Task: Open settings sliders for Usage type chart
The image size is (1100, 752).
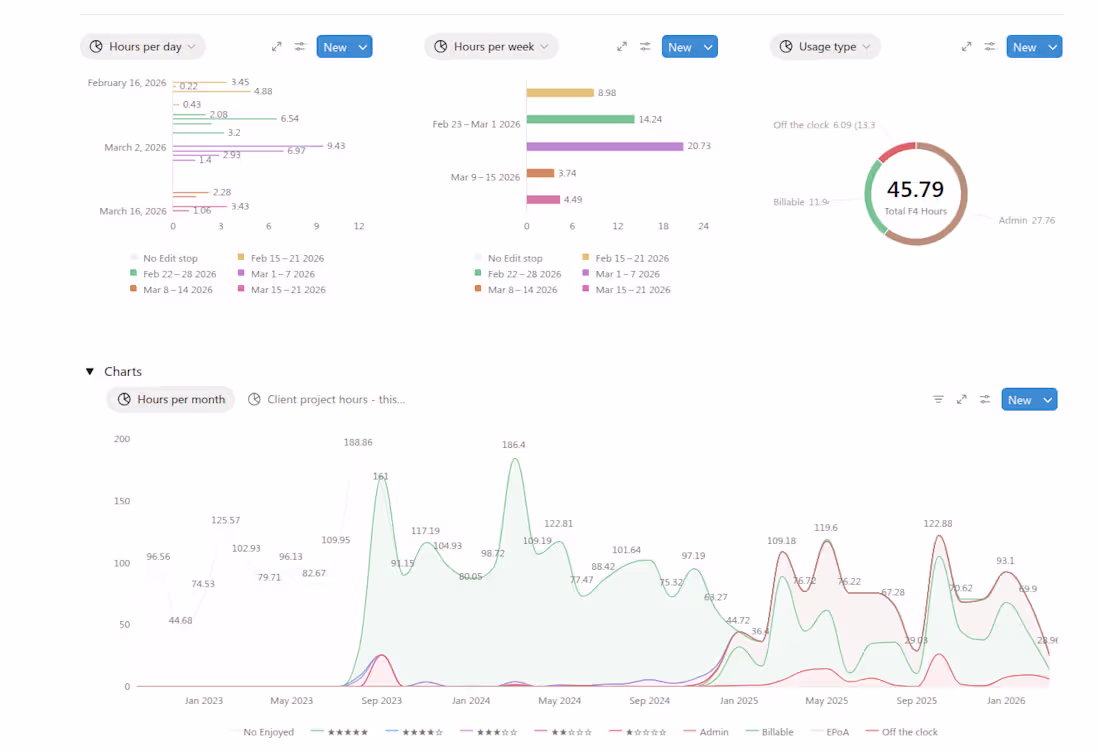Action: point(990,47)
